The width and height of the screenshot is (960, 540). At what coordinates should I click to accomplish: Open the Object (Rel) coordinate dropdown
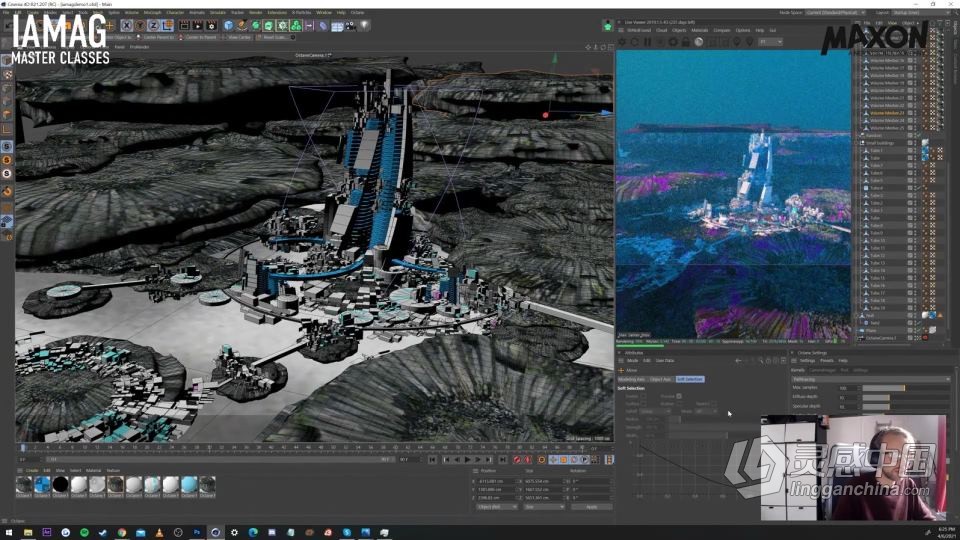pyautogui.click(x=497, y=507)
